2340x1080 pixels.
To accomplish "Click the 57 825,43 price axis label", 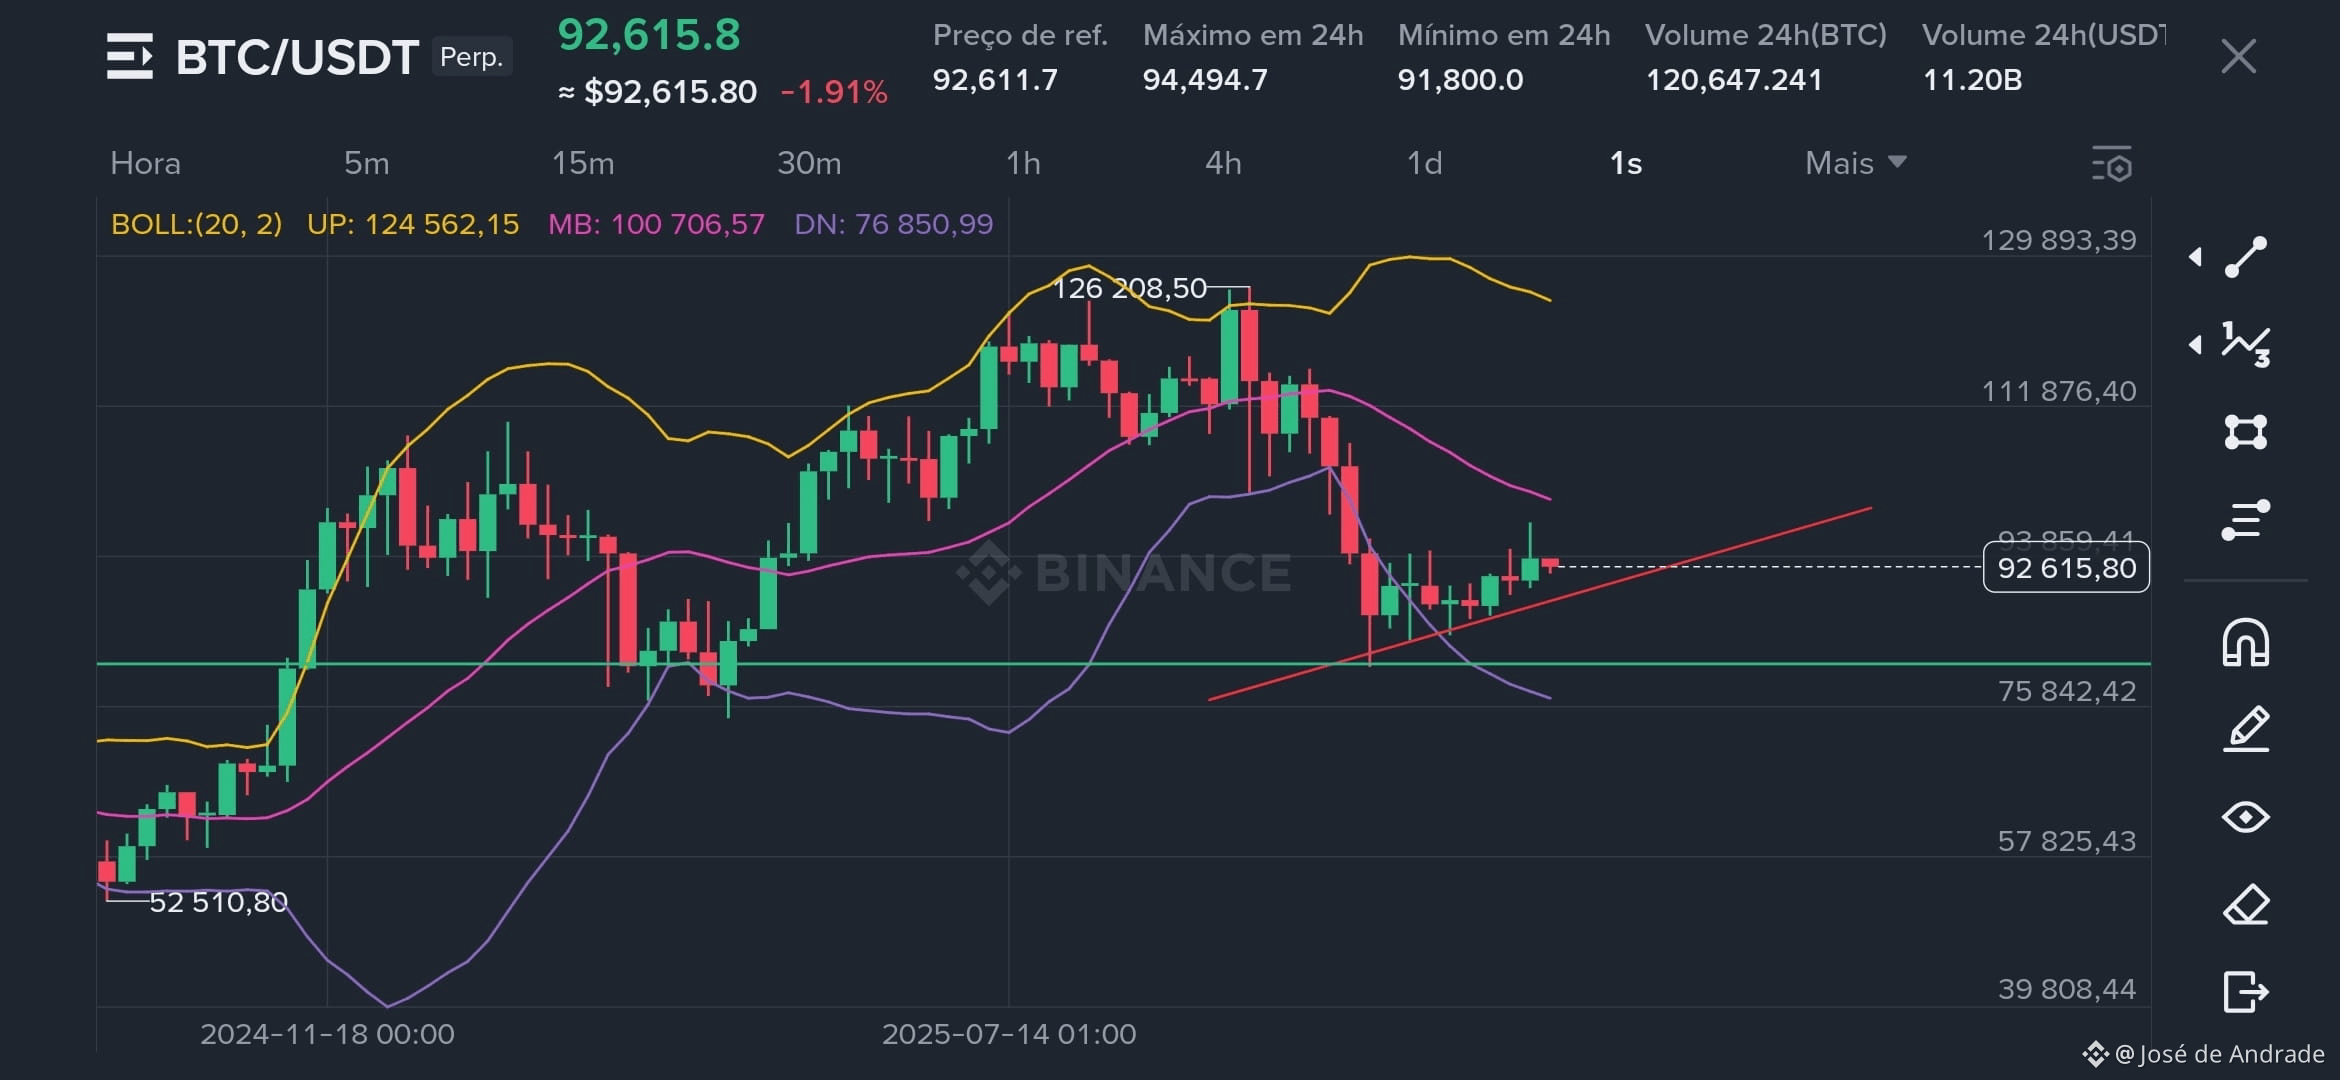I will point(2067,841).
